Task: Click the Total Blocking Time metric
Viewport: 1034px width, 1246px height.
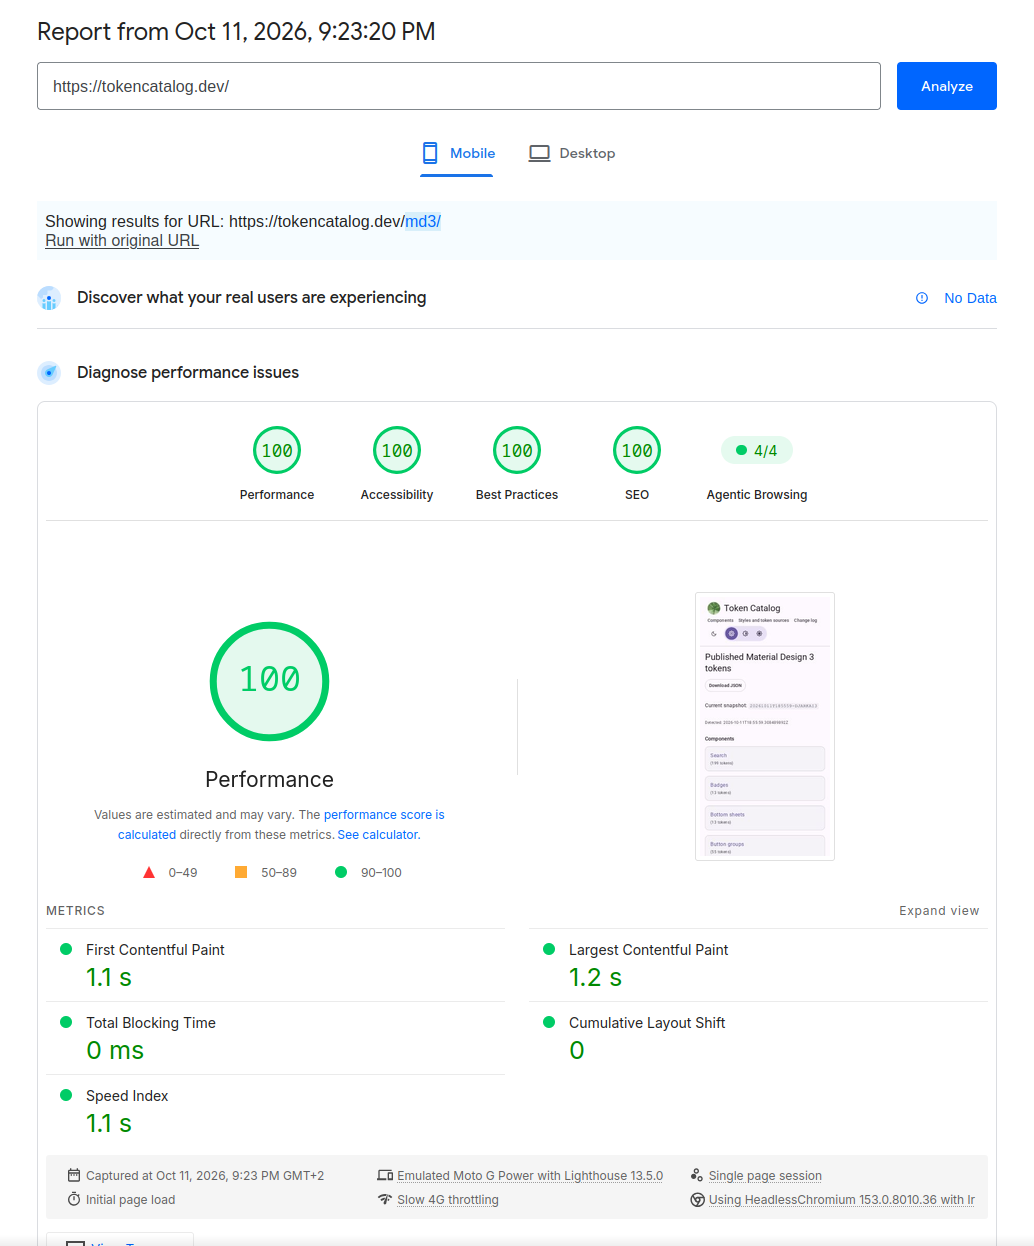Action: [x=275, y=1038]
